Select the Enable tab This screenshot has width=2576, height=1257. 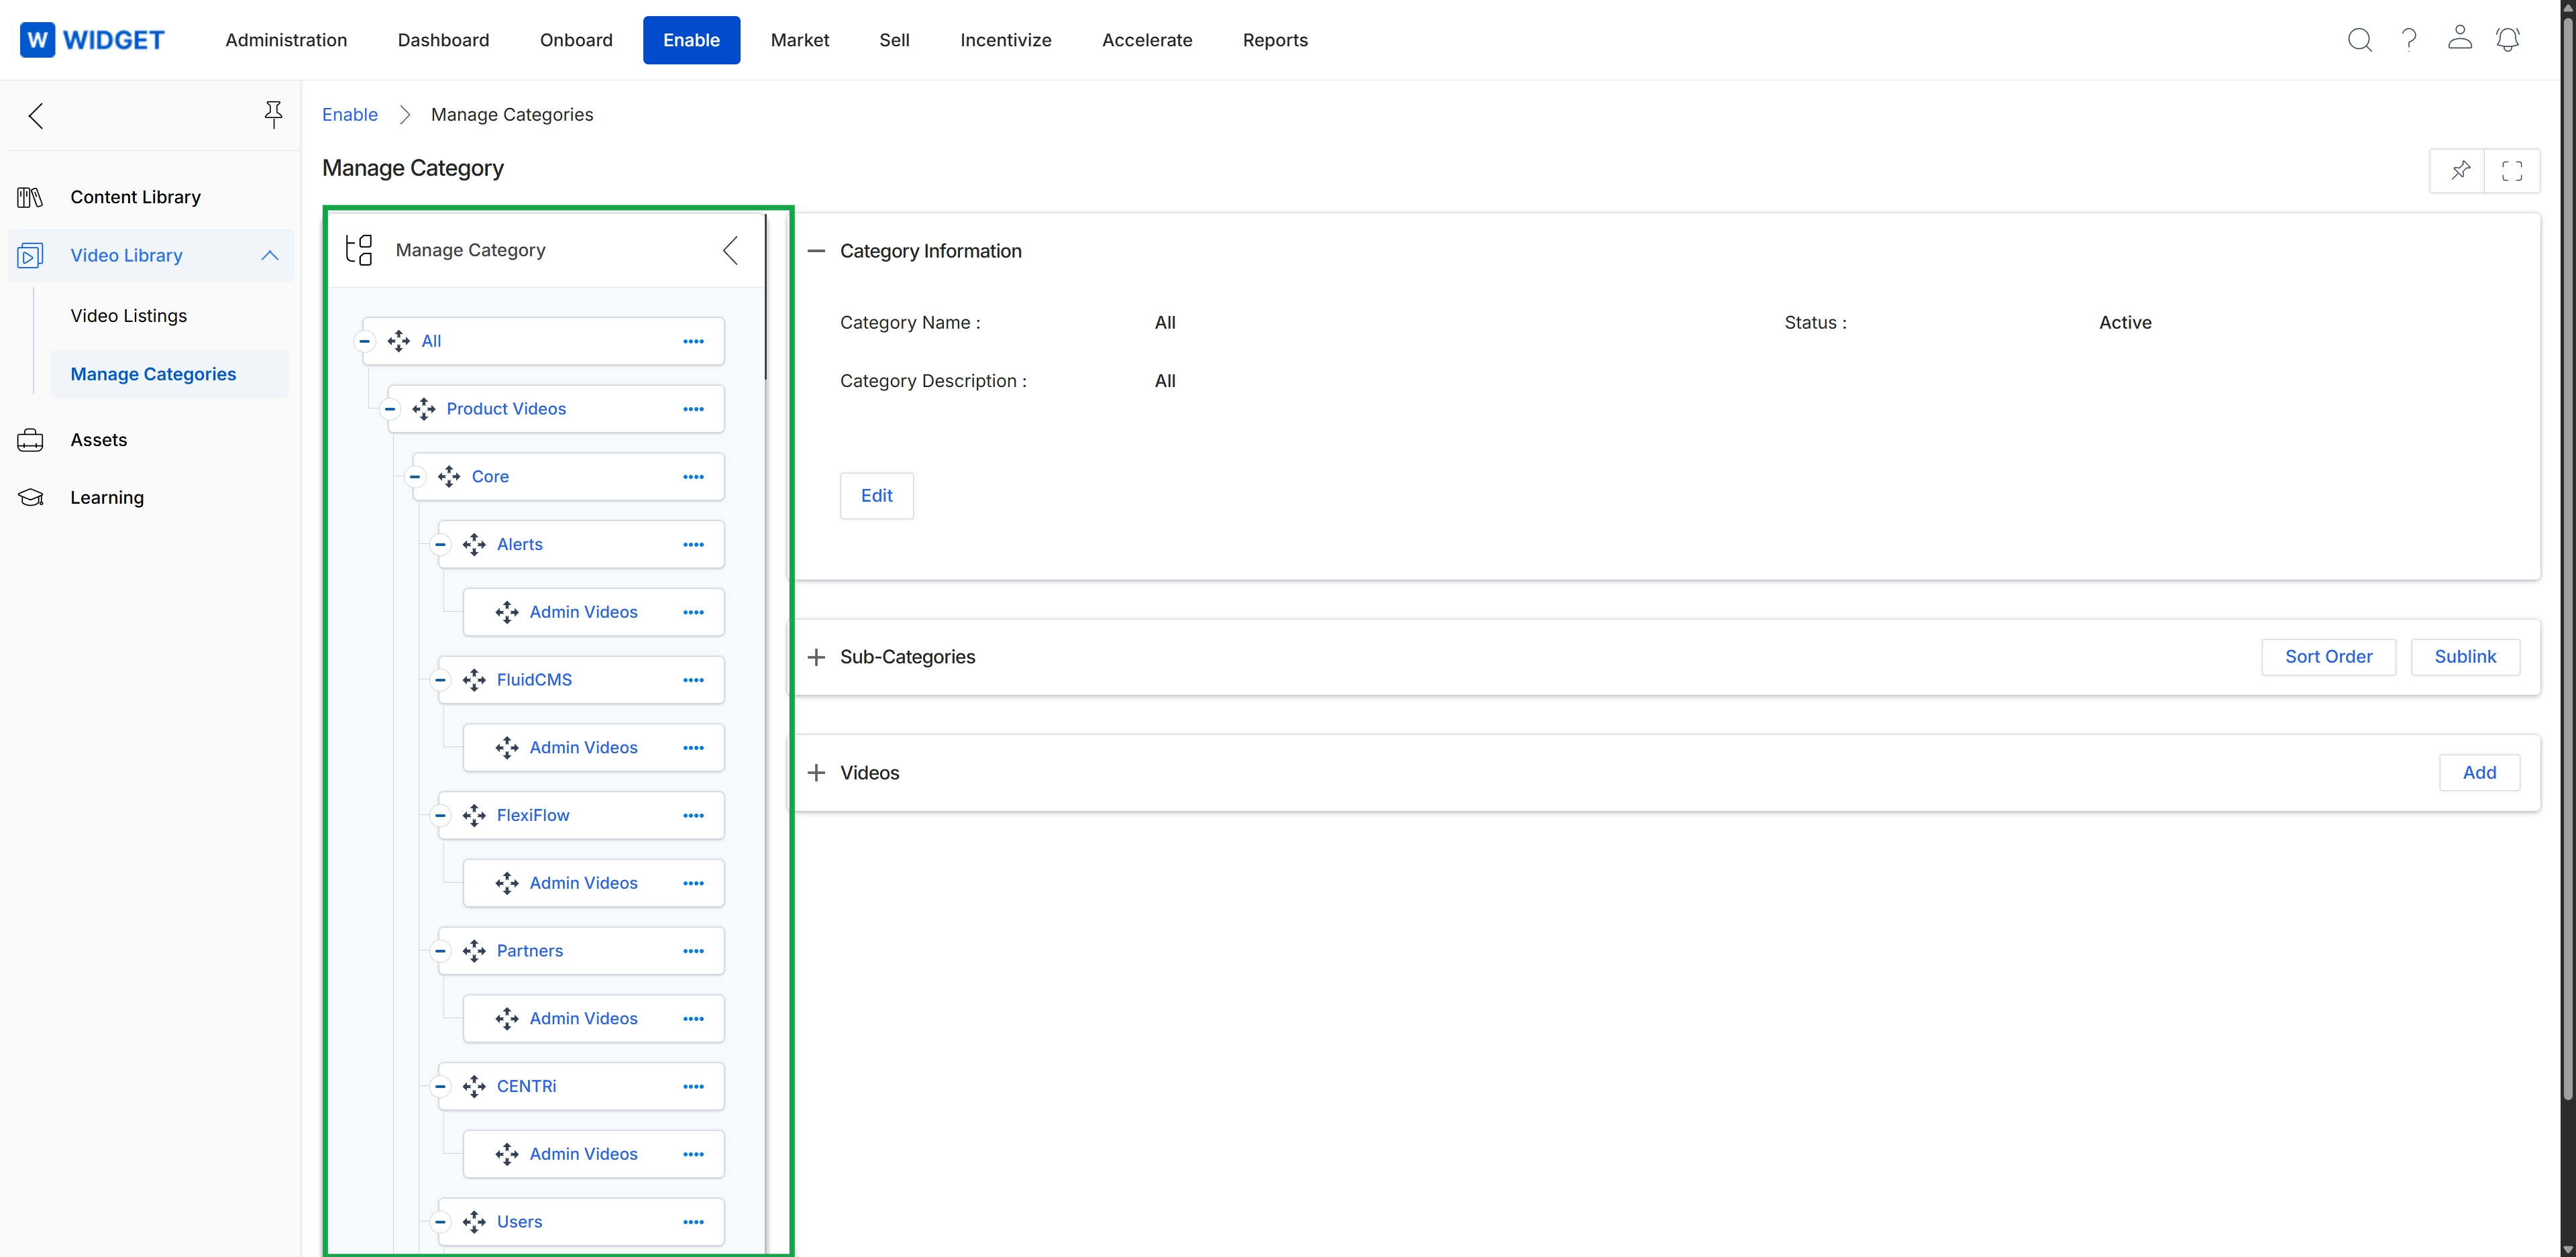[x=691, y=40]
